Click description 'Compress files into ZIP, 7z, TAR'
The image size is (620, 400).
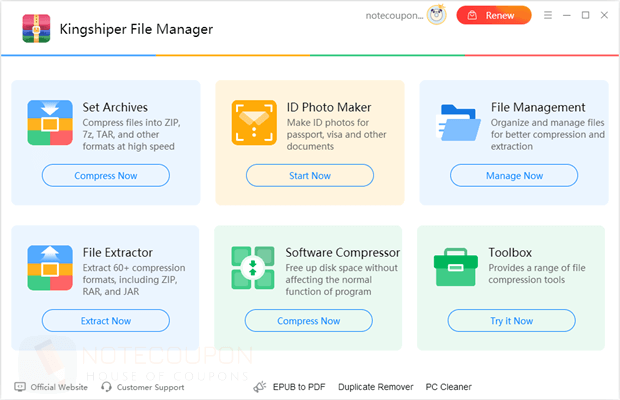(x=131, y=134)
